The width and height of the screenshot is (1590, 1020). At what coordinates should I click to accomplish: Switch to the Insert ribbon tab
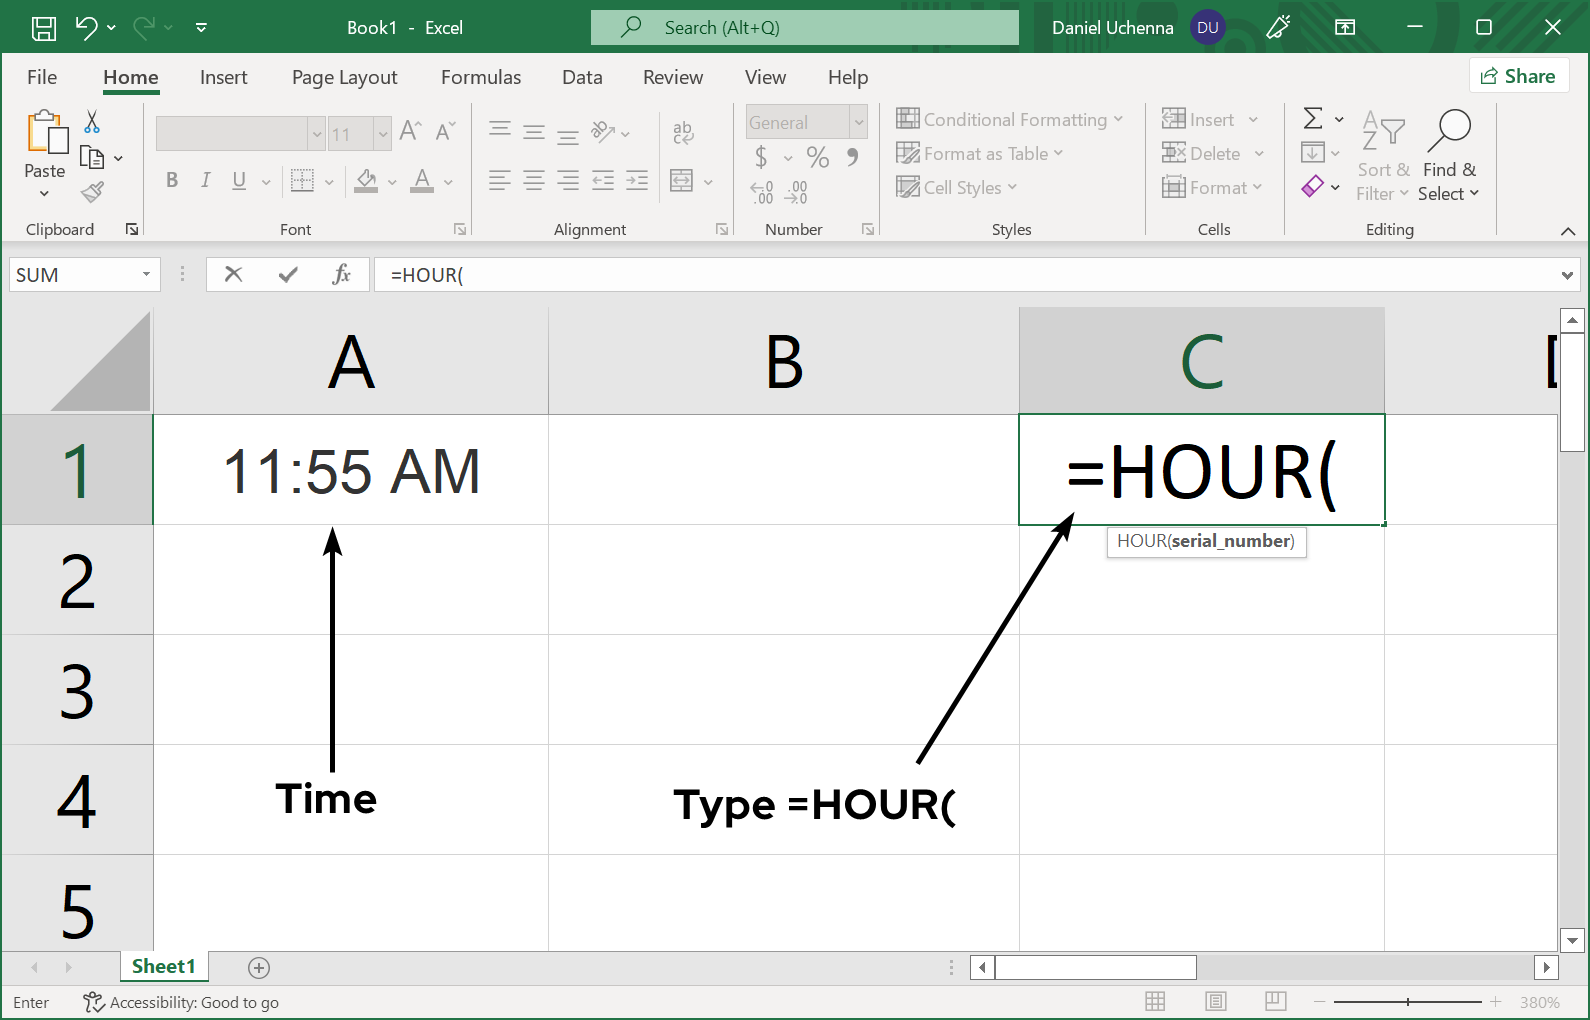click(223, 77)
